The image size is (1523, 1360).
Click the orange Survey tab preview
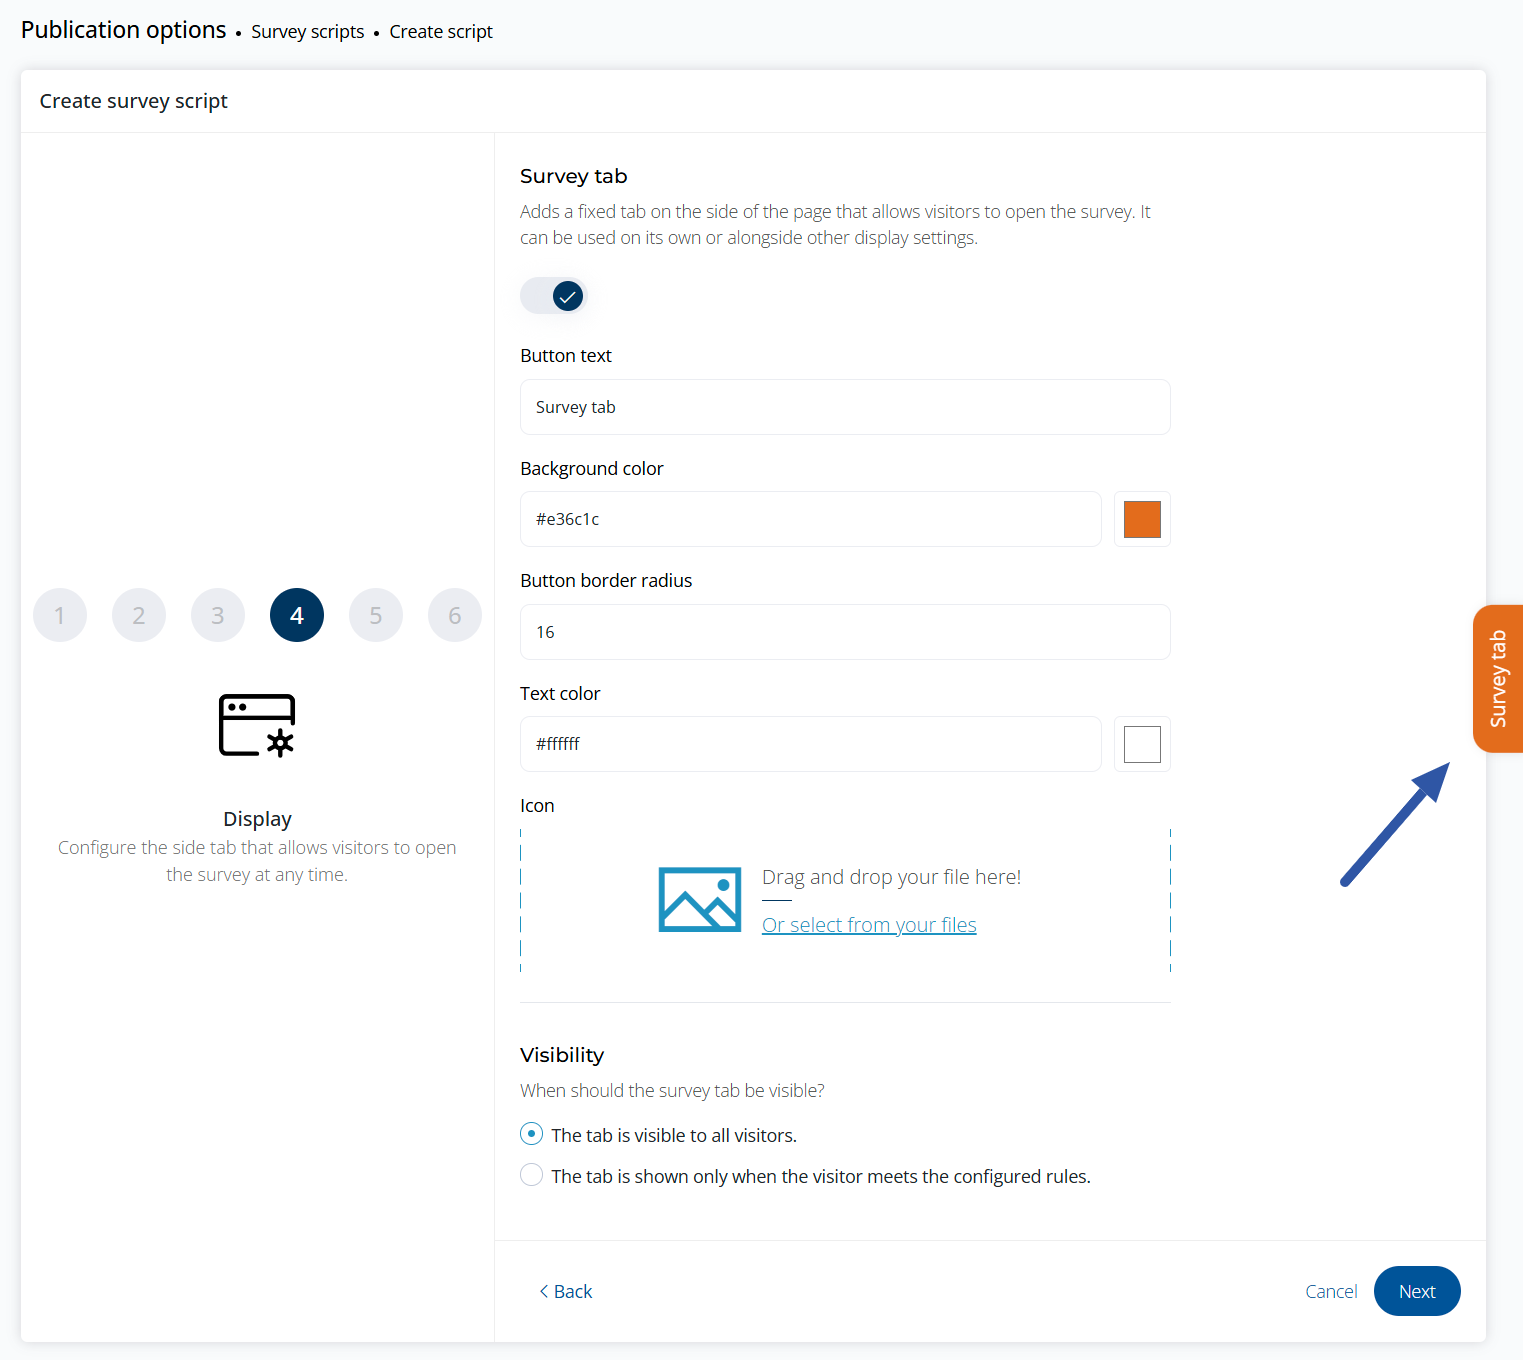(x=1498, y=679)
